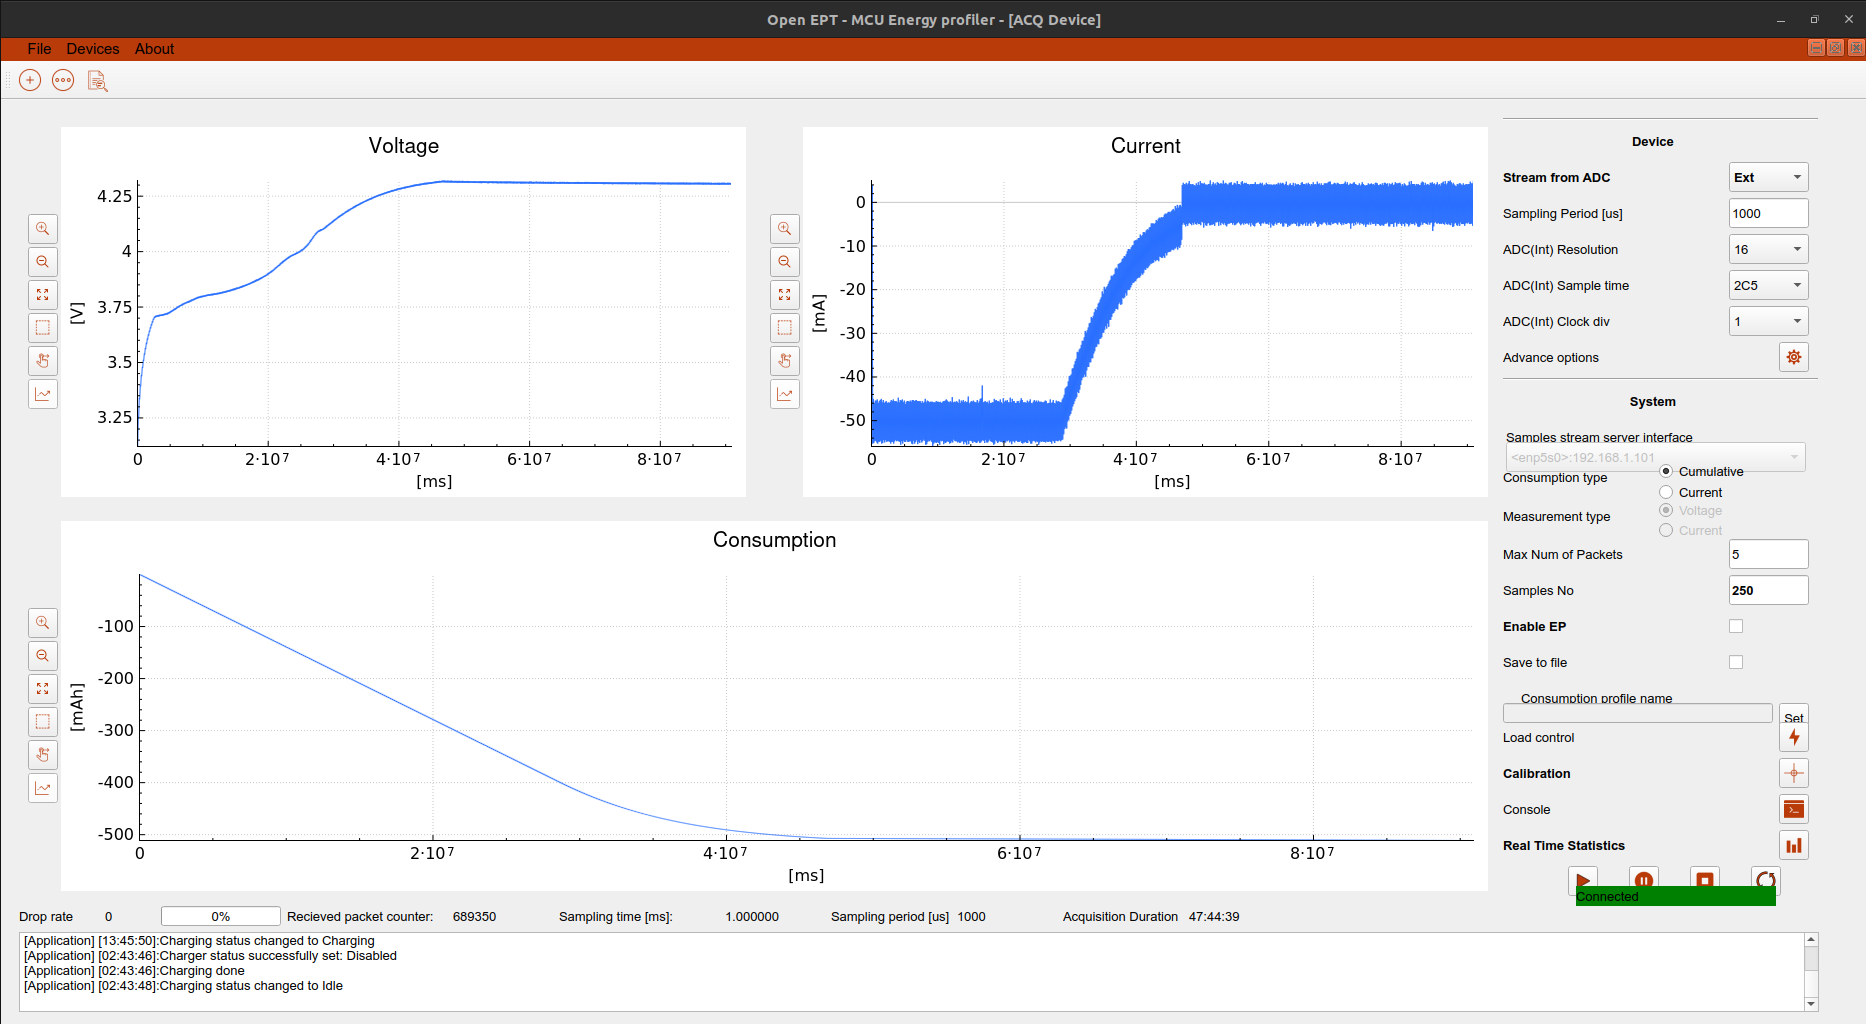The width and height of the screenshot is (1866, 1024).
Task: Select the zoom-in tool beside the Voltage plot
Action: [42, 228]
